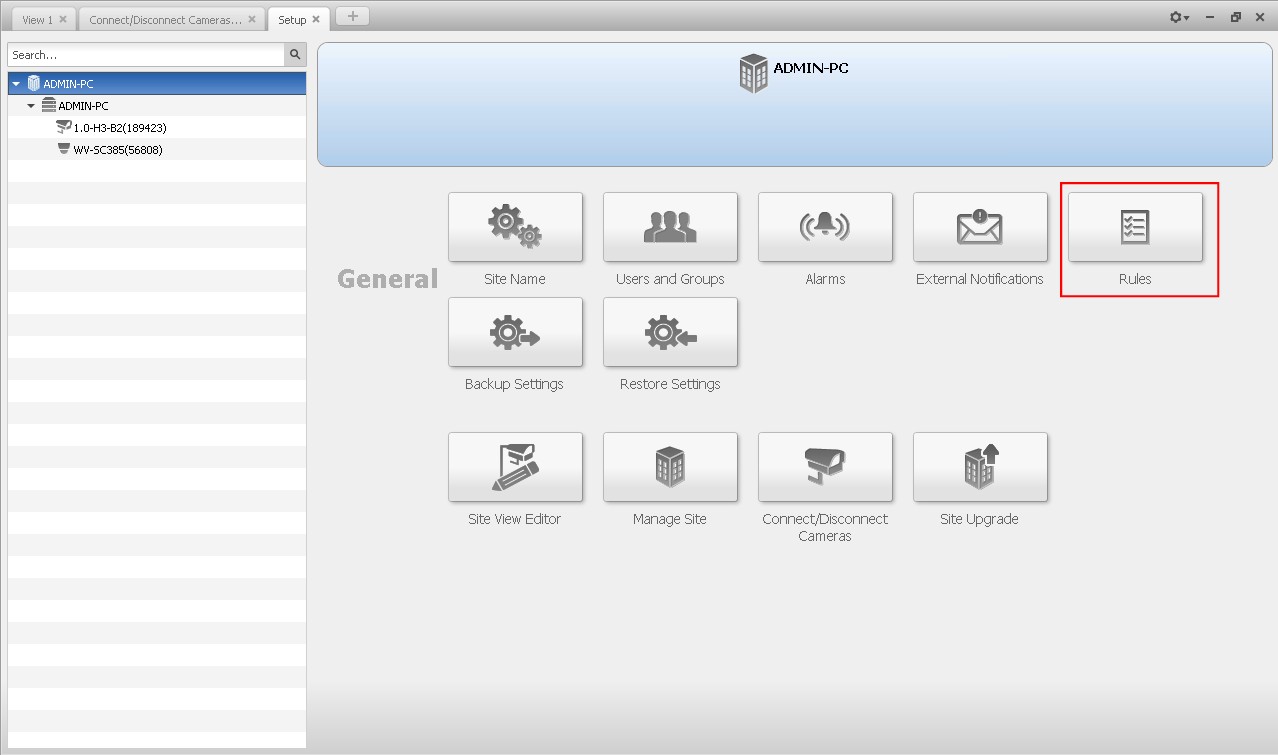Close the Connect/Disconnect Cameras tab
The width and height of the screenshot is (1278, 755).
(251, 20)
